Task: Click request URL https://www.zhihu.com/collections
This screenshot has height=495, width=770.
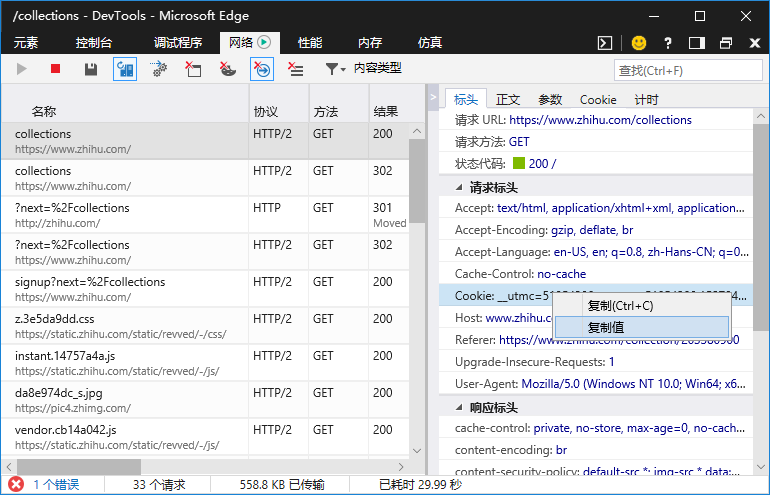Action: coord(600,120)
